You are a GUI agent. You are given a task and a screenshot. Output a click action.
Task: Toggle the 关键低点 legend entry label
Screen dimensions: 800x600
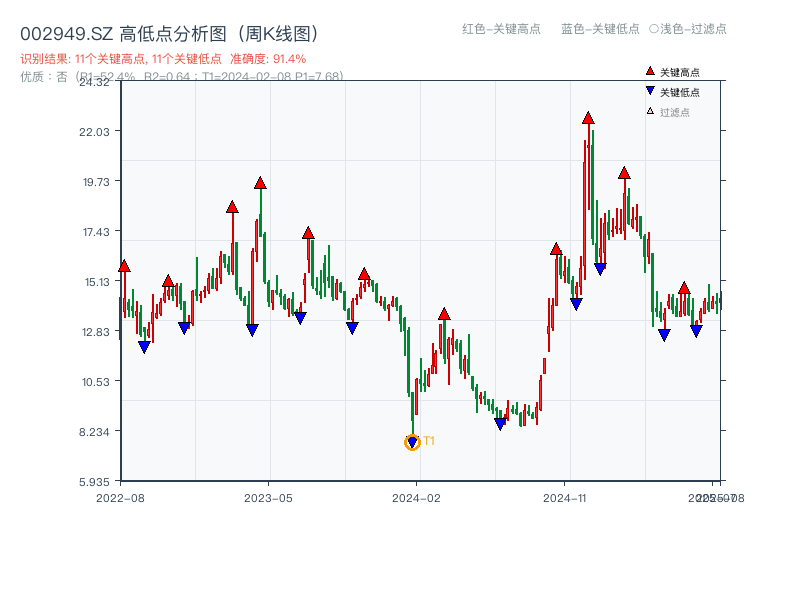click(x=680, y=92)
